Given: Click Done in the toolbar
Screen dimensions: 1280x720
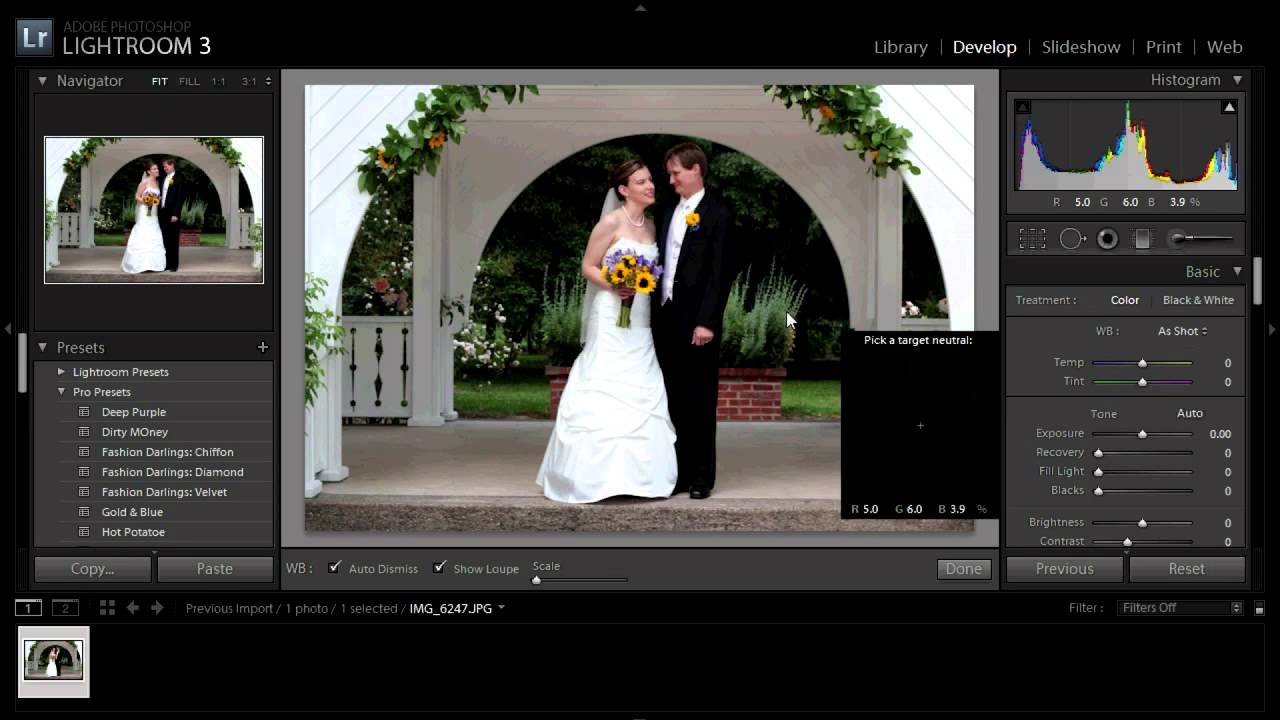Looking at the screenshot, I should (964, 569).
